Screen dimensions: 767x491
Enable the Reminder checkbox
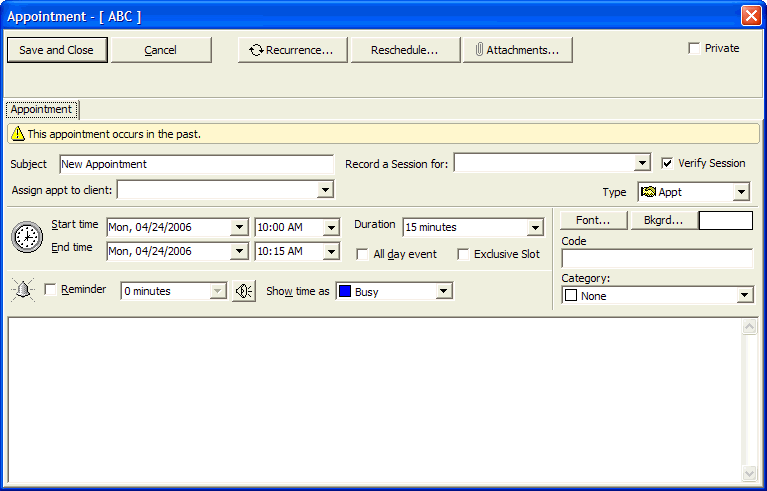pyautogui.click(x=50, y=290)
